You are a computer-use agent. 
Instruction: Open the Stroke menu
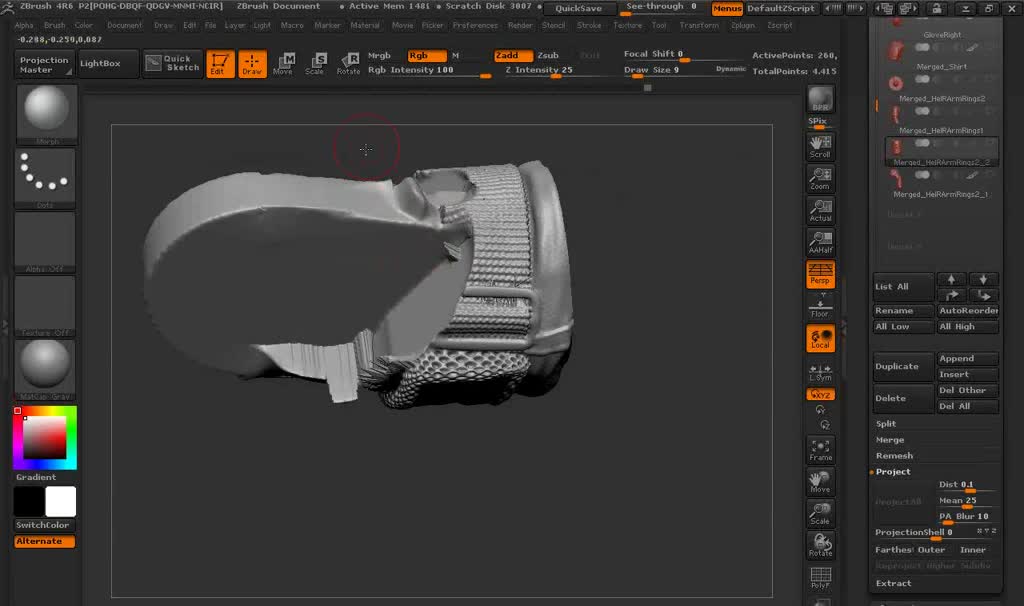[589, 25]
